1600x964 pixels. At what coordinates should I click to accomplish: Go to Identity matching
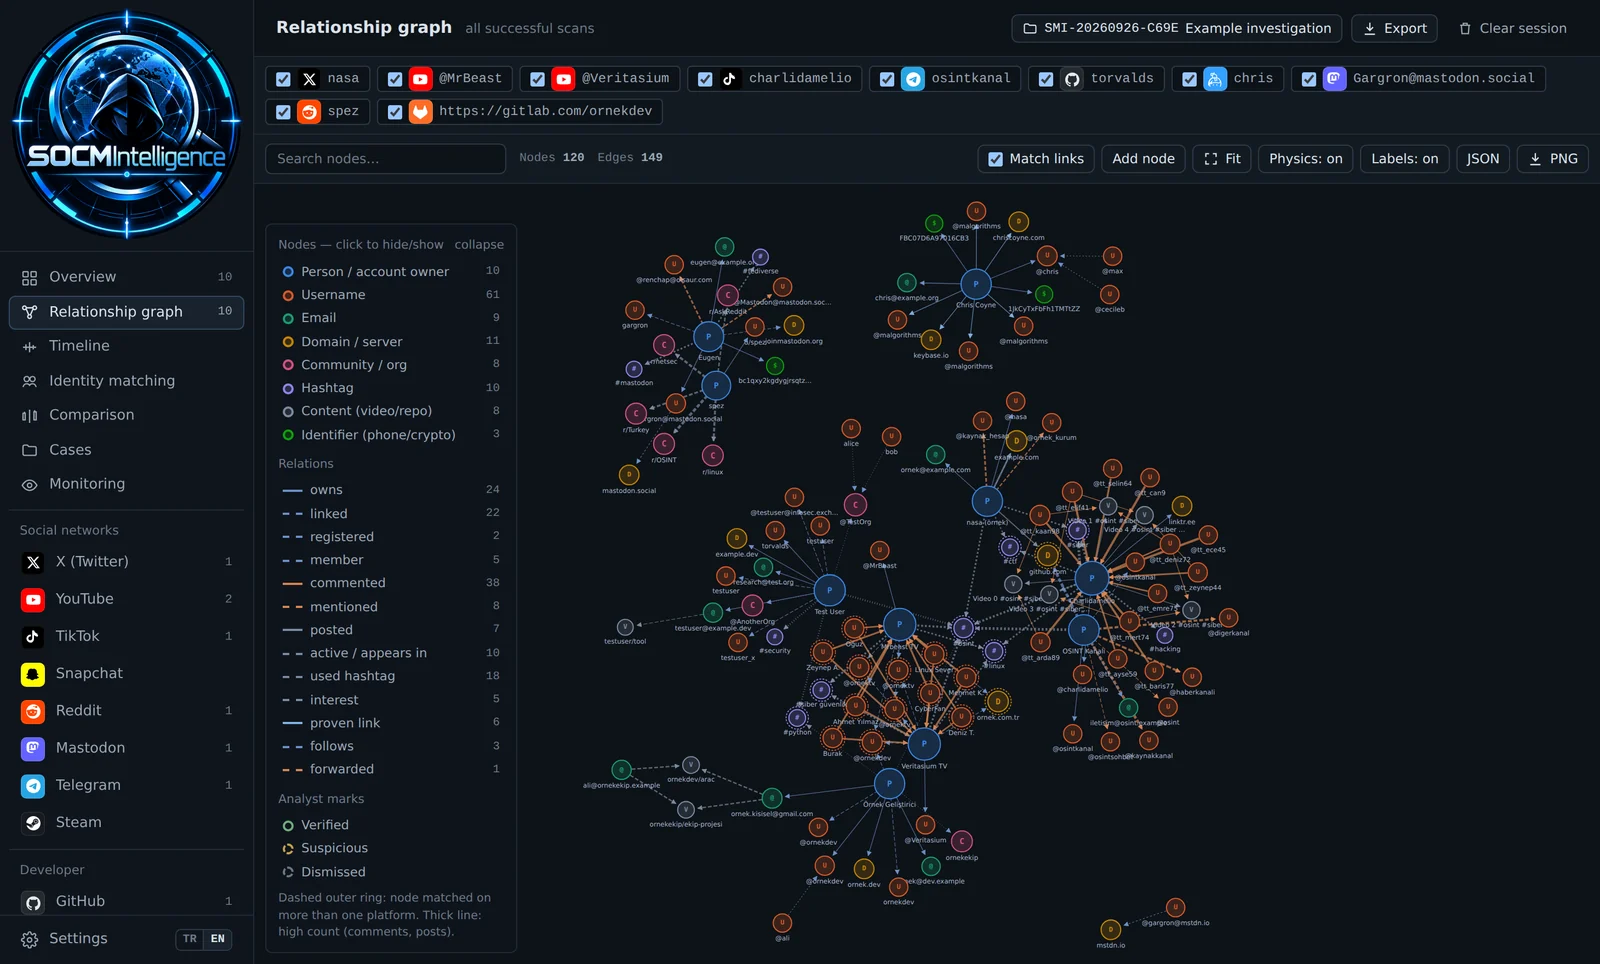[x=126, y=381]
